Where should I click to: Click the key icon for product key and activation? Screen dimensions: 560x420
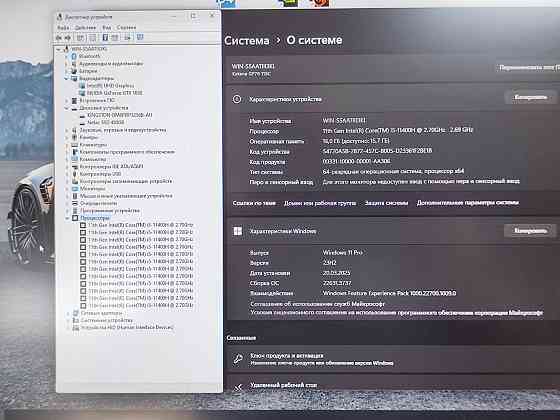click(x=238, y=359)
